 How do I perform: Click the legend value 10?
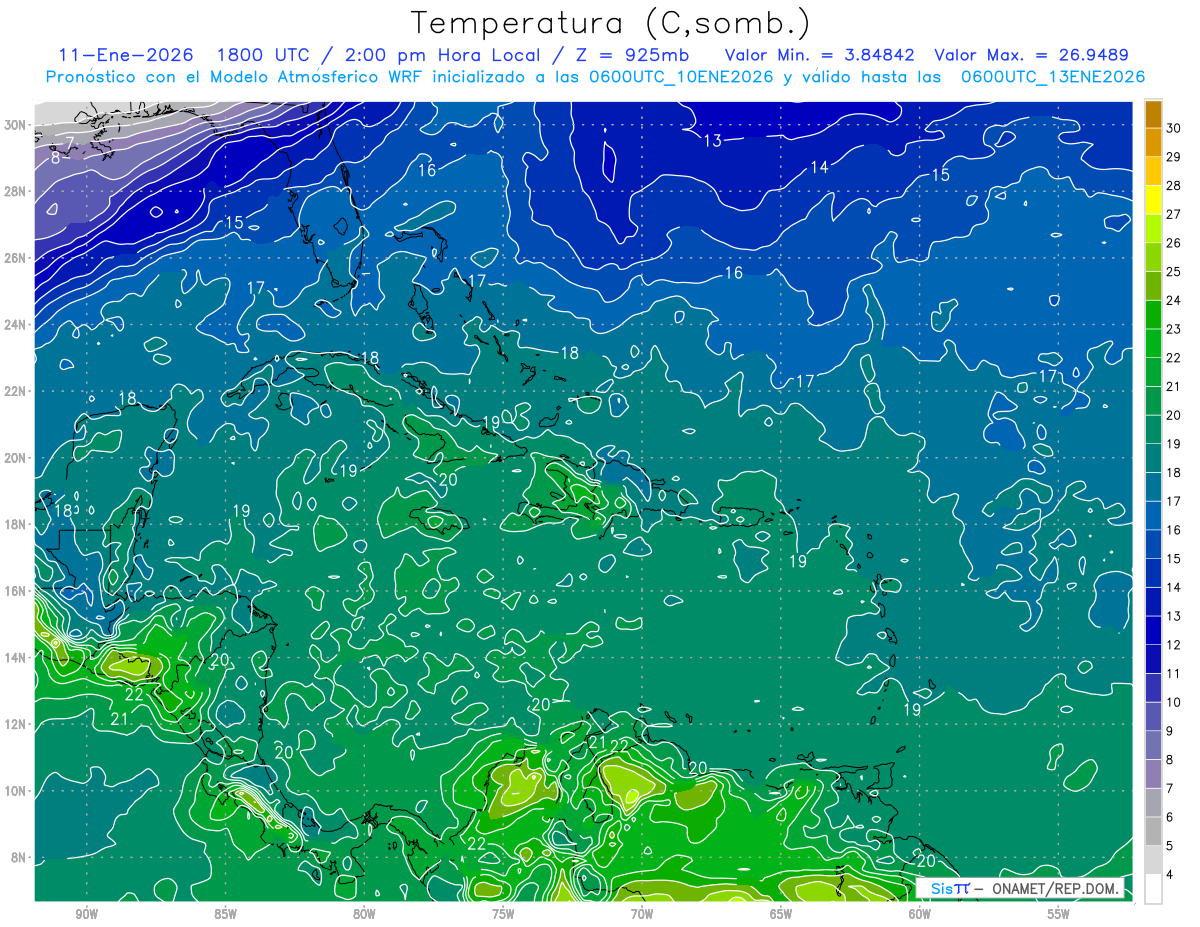coord(1174,703)
